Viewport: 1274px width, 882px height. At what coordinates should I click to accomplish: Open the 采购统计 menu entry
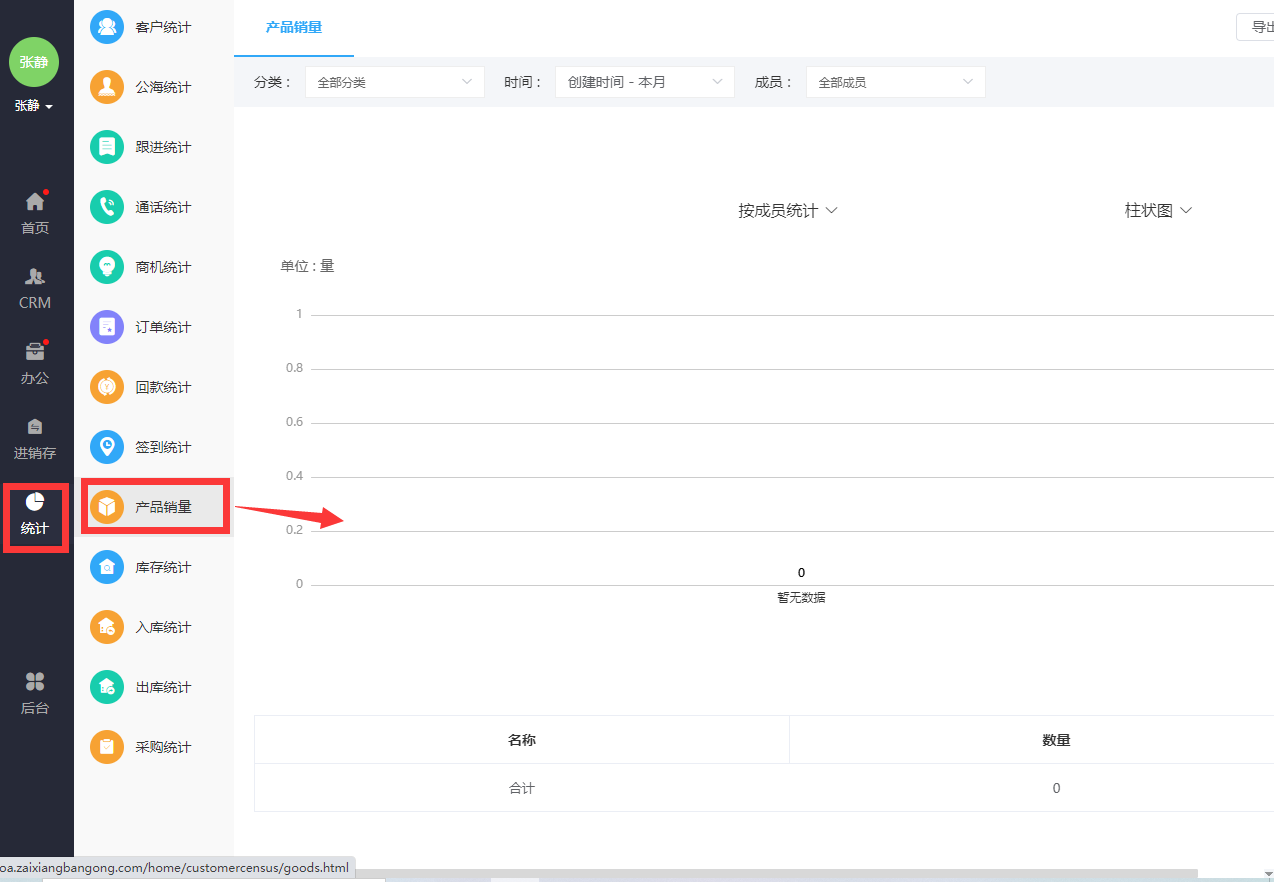click(x=154, y=747)
